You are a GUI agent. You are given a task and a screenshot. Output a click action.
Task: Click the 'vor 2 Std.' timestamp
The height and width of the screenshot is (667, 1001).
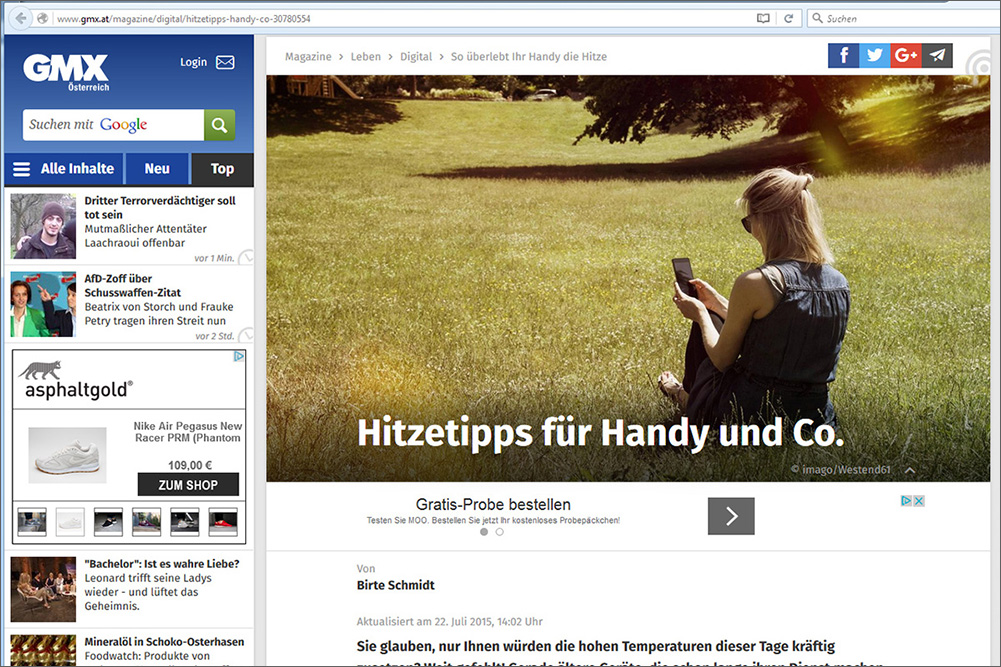tap(215, 336)
